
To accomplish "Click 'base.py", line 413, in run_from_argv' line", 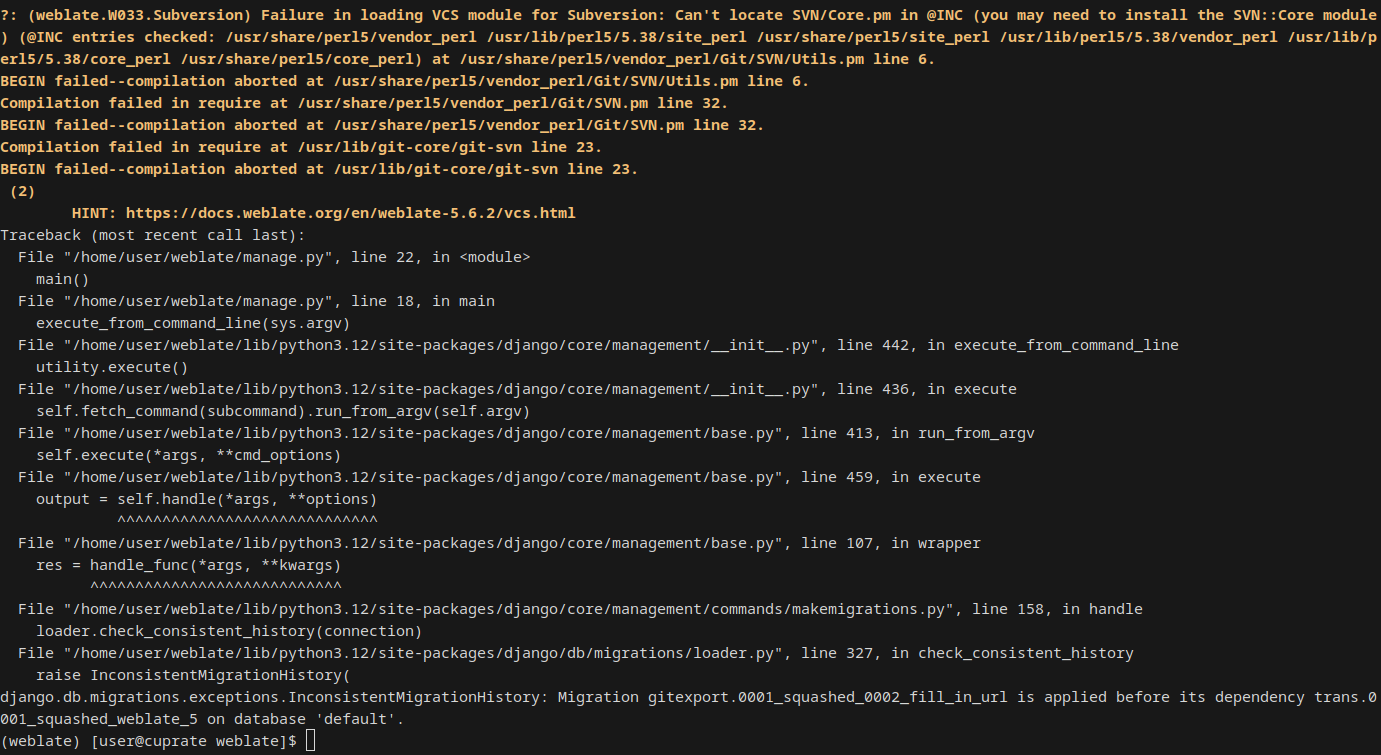I will click(526, 433).
